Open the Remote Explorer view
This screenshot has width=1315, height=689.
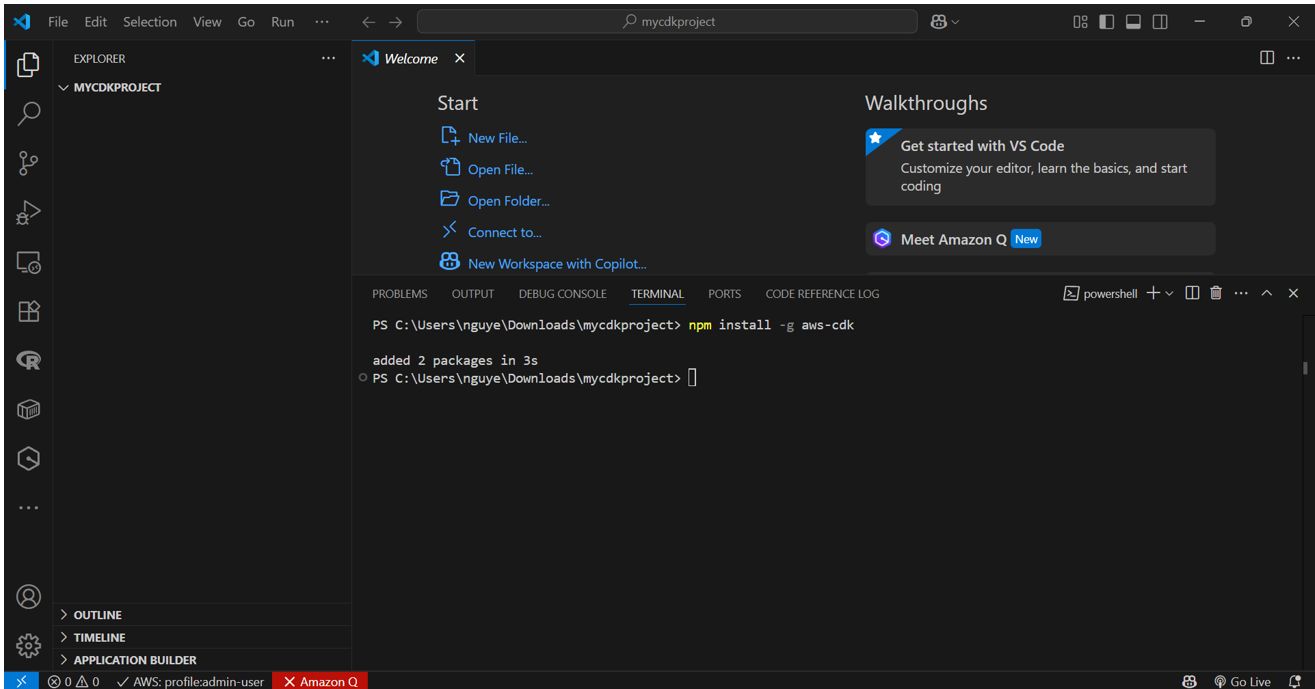(x=28, y=261)
